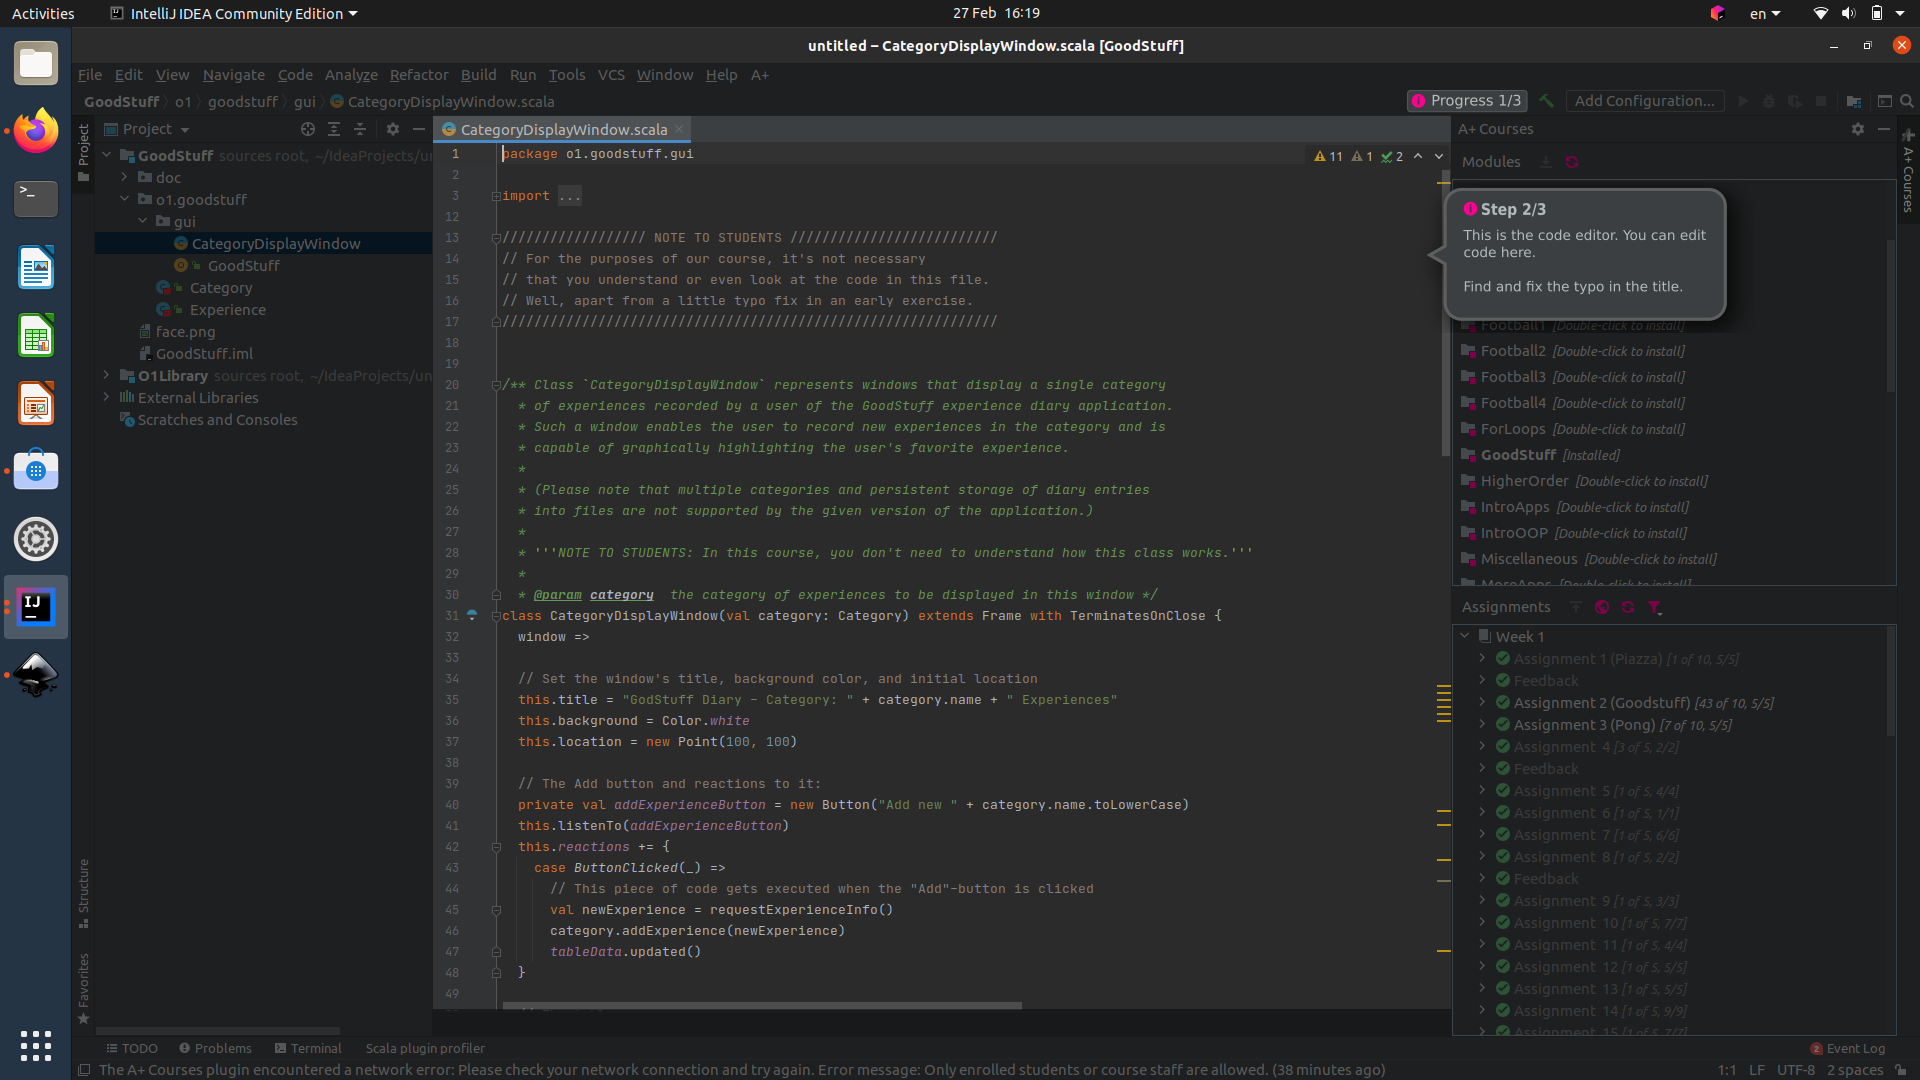Click Search Everywhere magnifier icon
1920x1080 pixels.
pos(1907,101)
